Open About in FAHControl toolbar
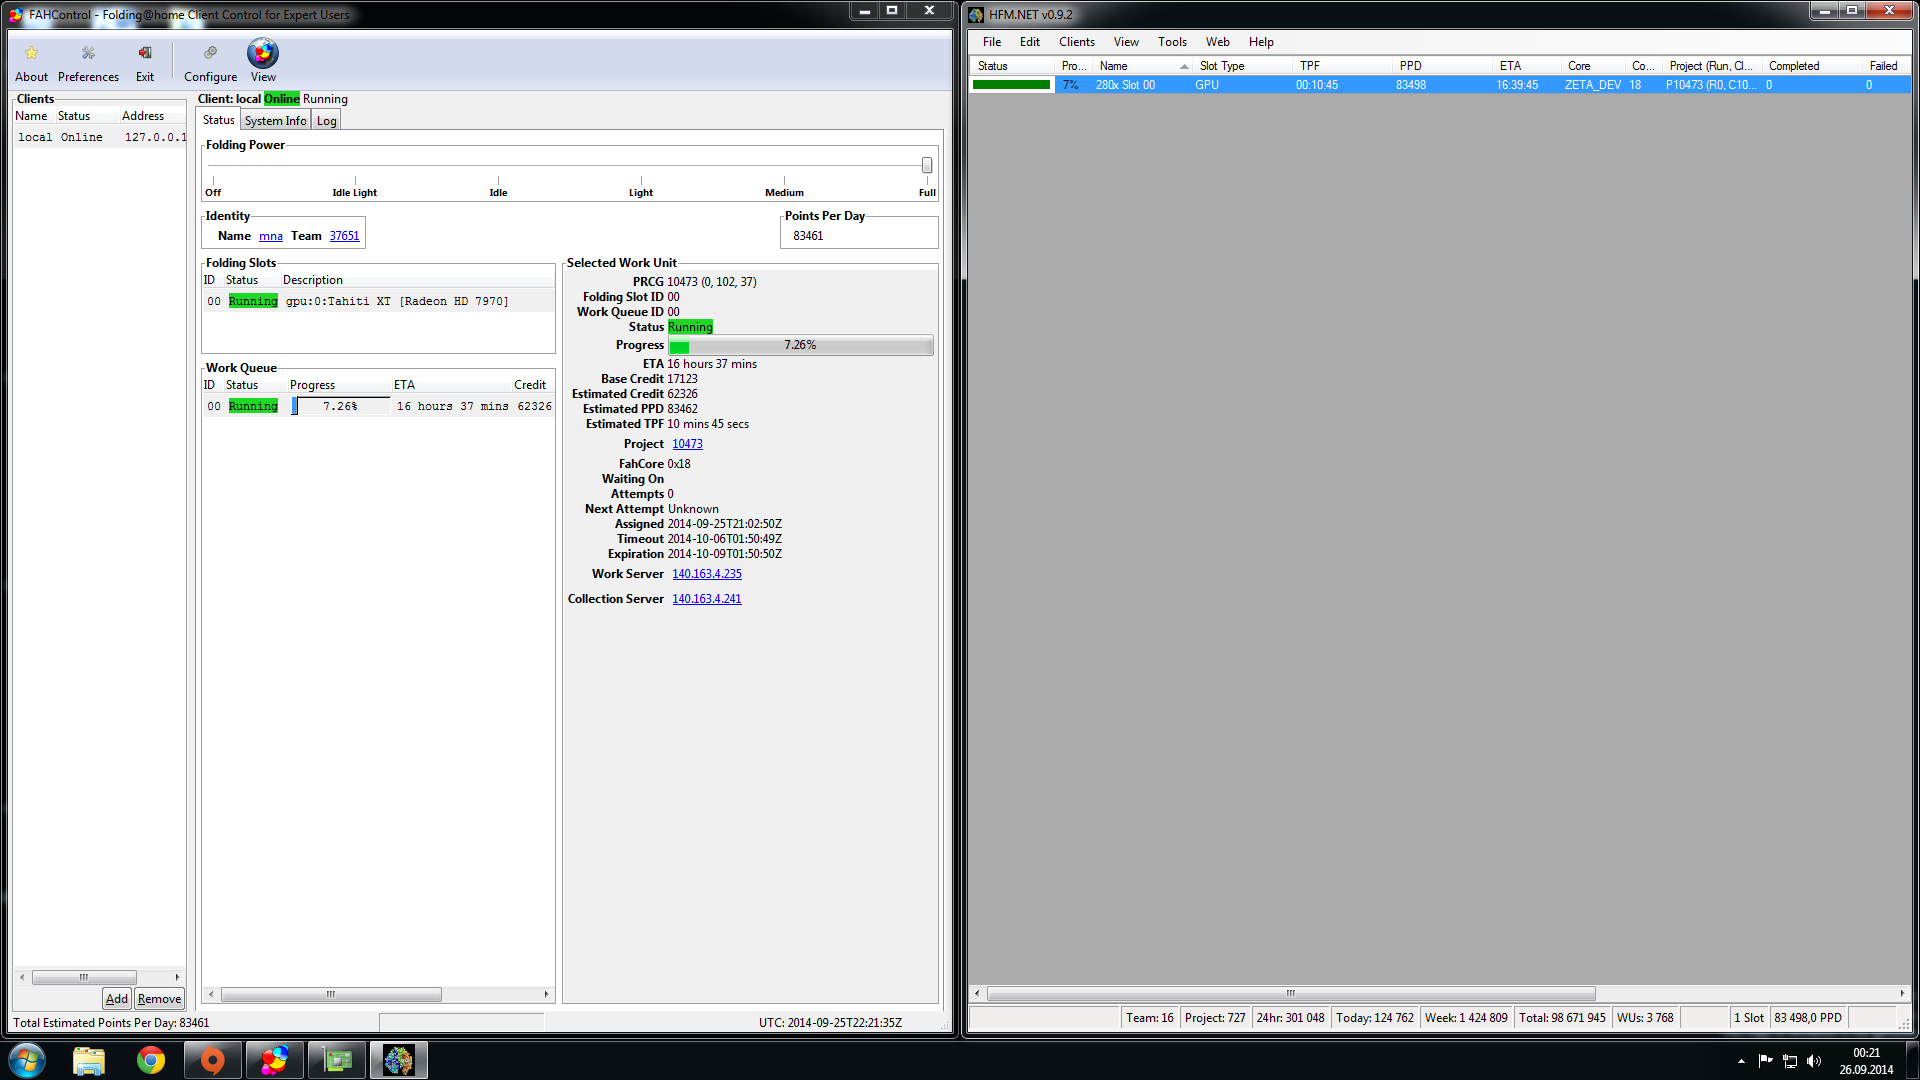The image size is (1920, 1080). (31, 63)
